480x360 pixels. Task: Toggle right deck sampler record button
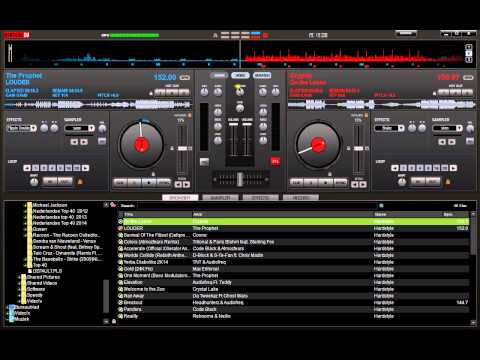[x=470, y=141]
